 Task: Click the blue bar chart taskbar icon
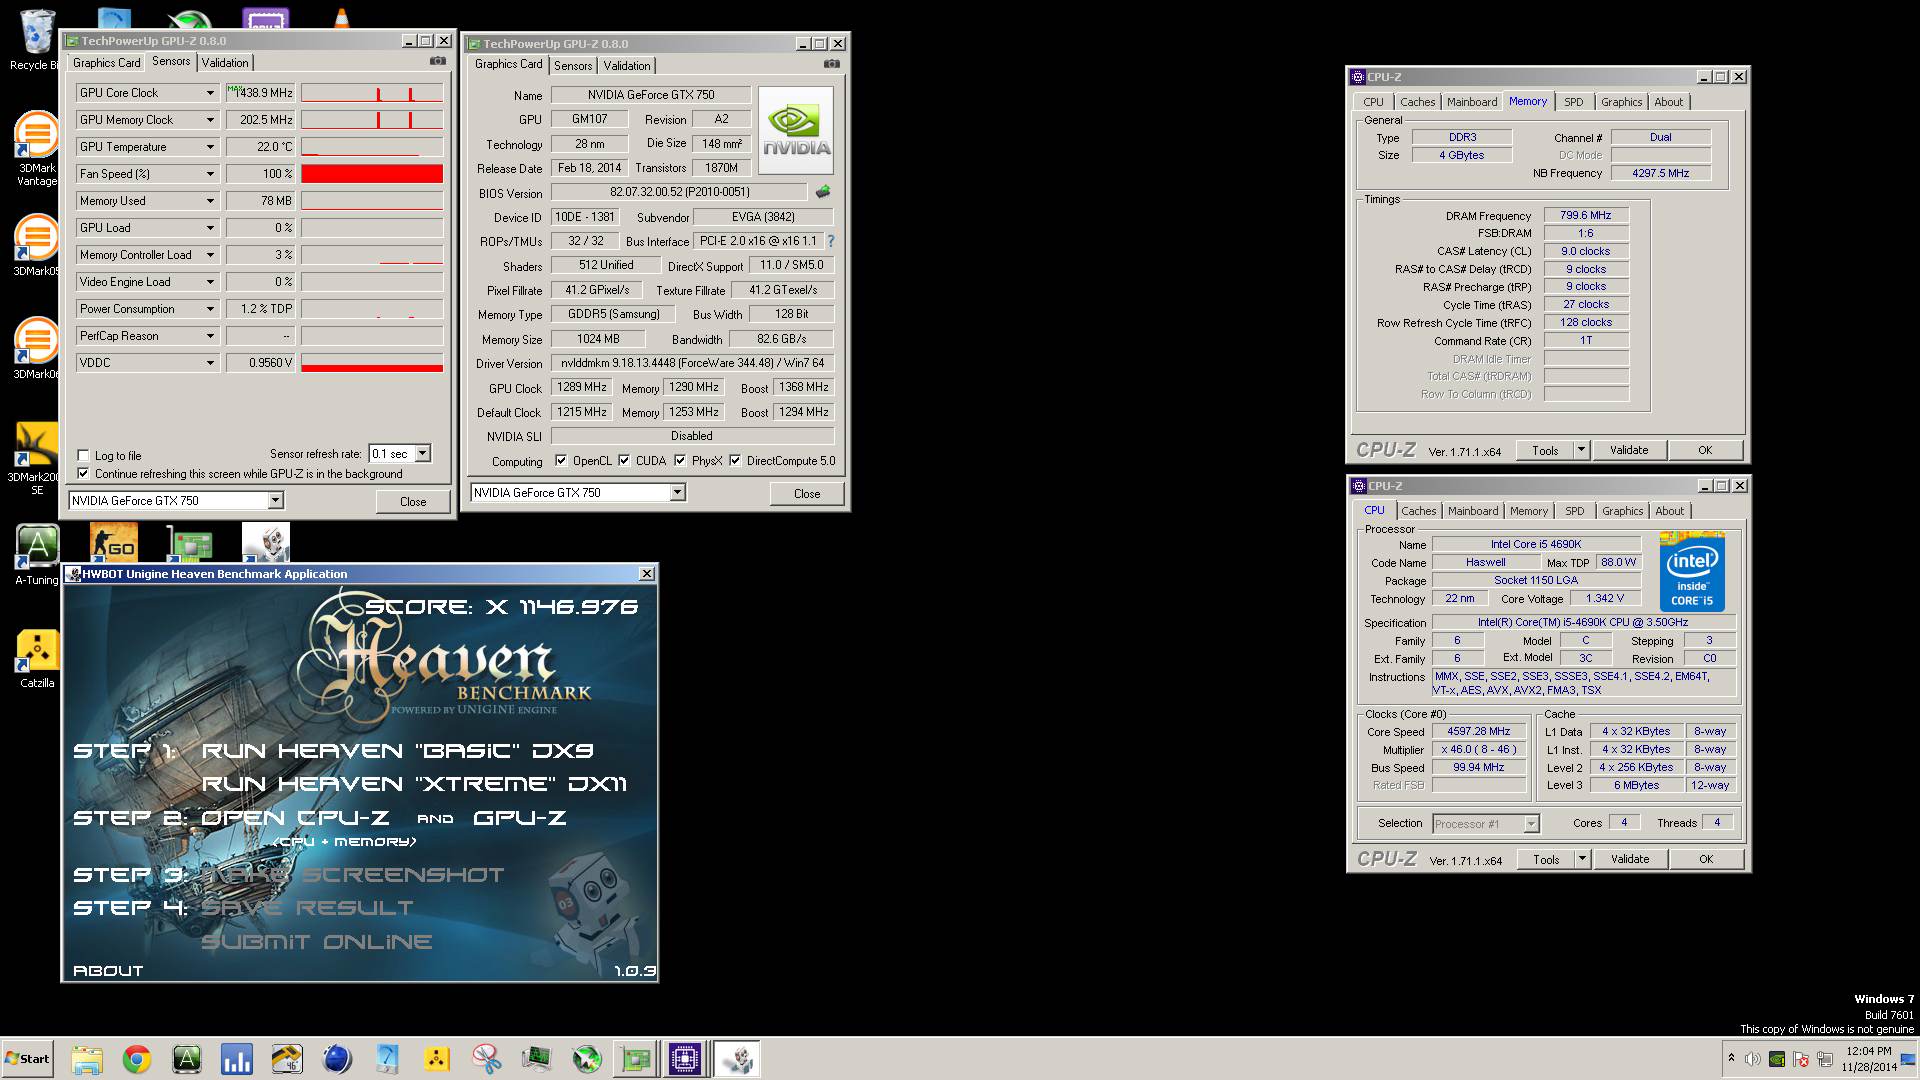237,1059
